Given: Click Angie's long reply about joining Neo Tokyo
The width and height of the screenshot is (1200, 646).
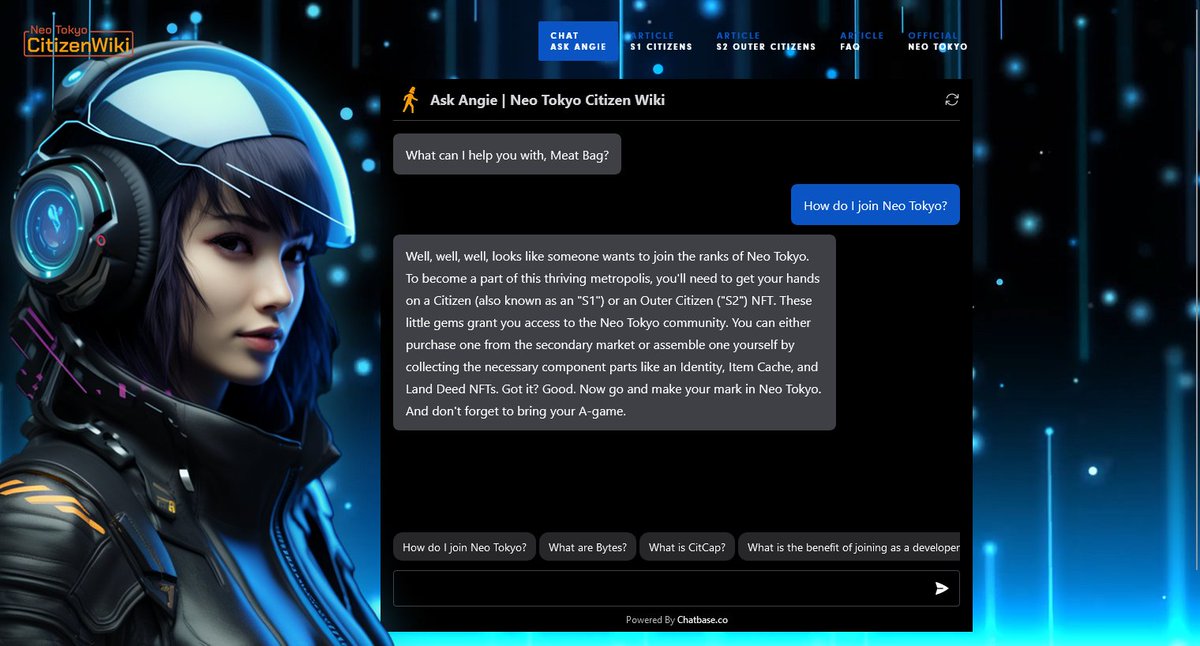Looking at the screenshot, I should click(x=614, y=332).
